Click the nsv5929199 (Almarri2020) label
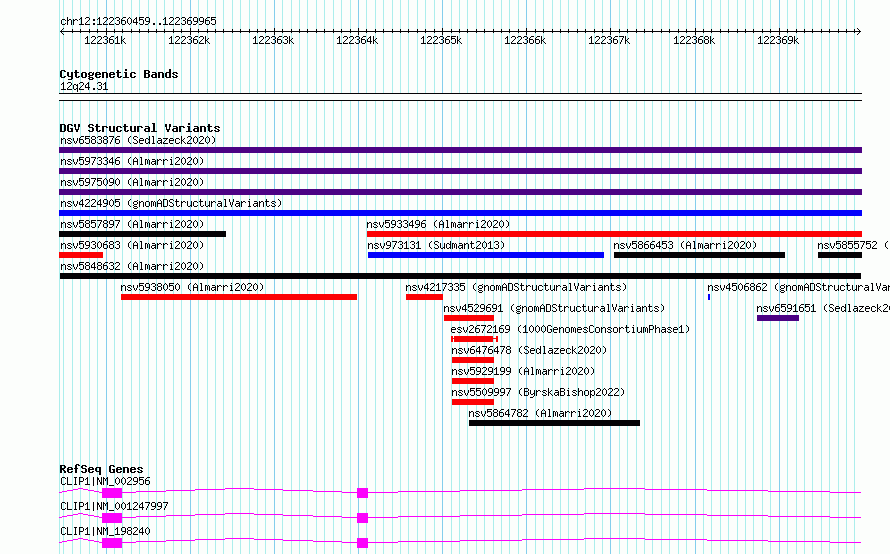This screenshot has height=554, width=890. coord(523,371)
